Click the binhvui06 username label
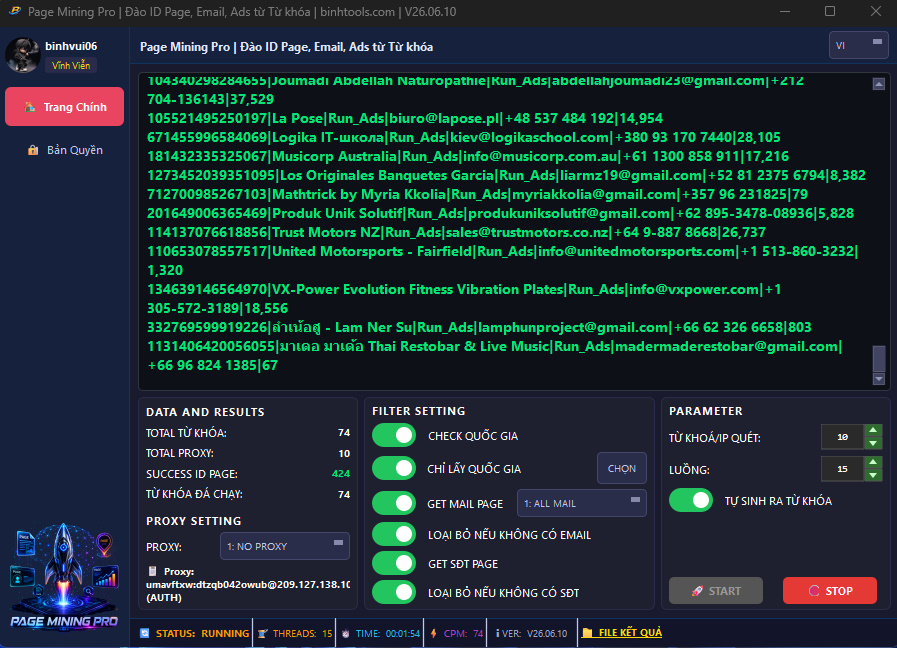897x648 pixels. [x=71, y=46]
